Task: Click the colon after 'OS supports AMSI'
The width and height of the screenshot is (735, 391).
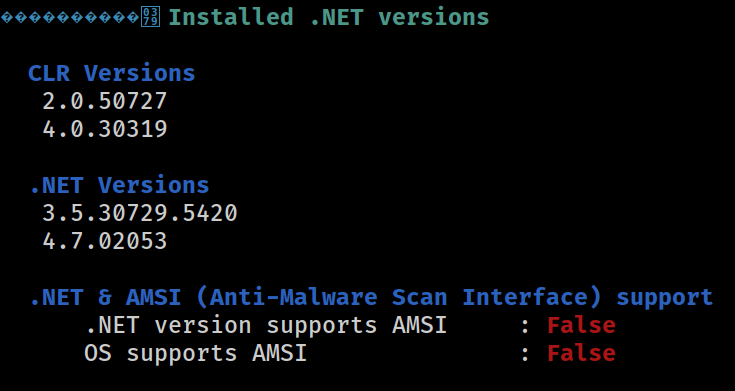Action: [x=525, y=355]
